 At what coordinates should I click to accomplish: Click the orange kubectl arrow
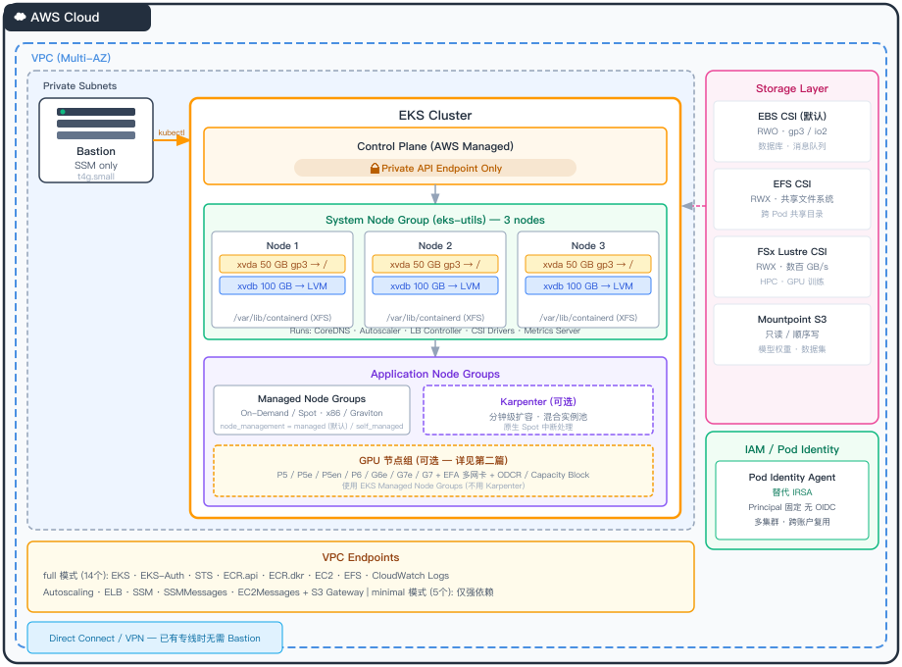(171, 140)
